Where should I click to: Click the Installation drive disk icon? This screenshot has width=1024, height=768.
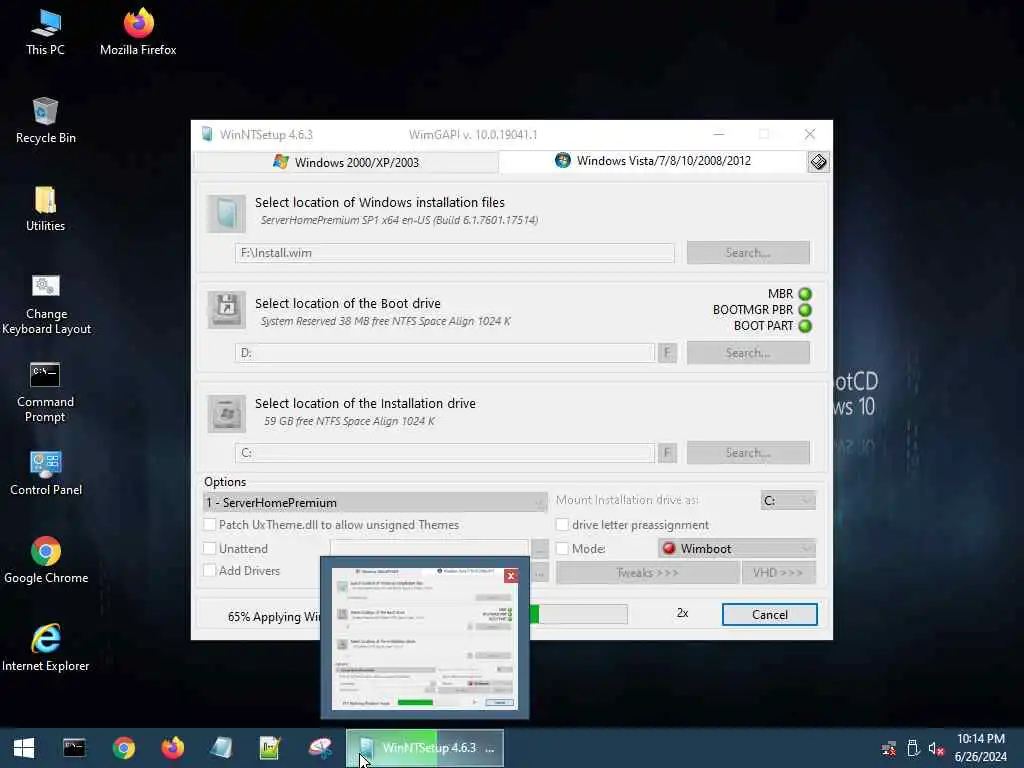[227, 413]
